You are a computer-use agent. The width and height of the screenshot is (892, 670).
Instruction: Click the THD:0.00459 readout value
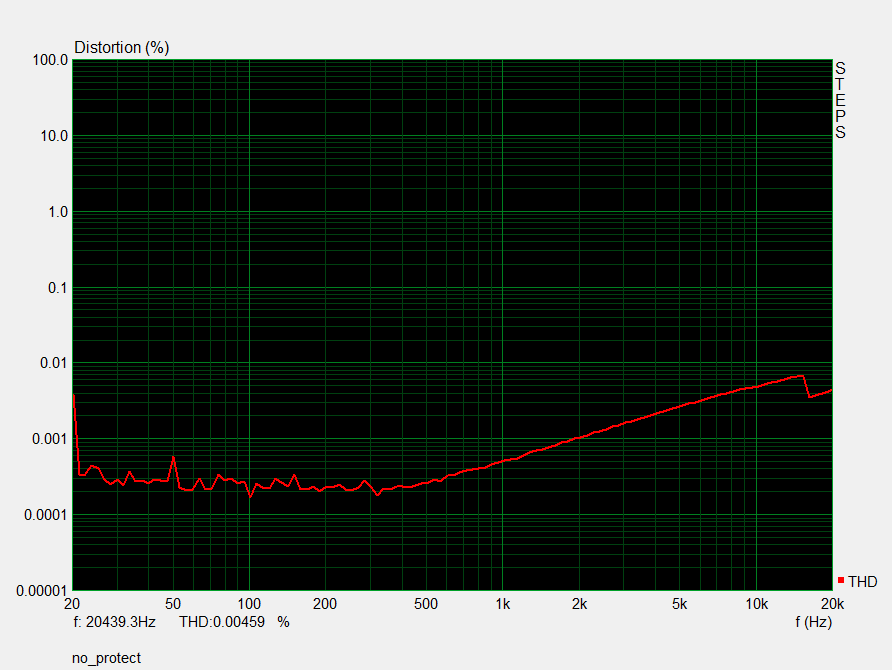tap(222, 622)
